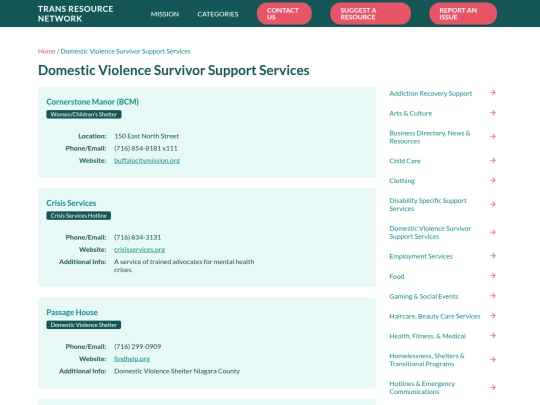
Task: Click arrow icon beside Food
Action: click(x=493, y=276)
